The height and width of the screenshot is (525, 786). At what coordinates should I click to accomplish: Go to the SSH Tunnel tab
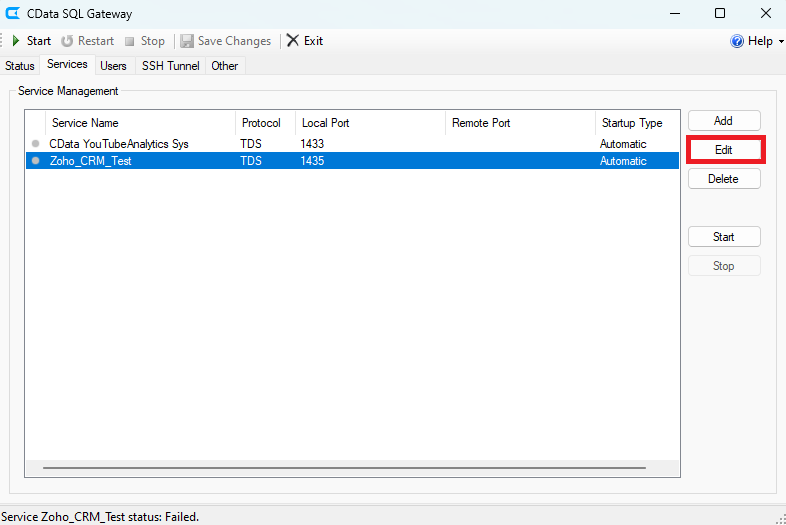click(170, 66)
